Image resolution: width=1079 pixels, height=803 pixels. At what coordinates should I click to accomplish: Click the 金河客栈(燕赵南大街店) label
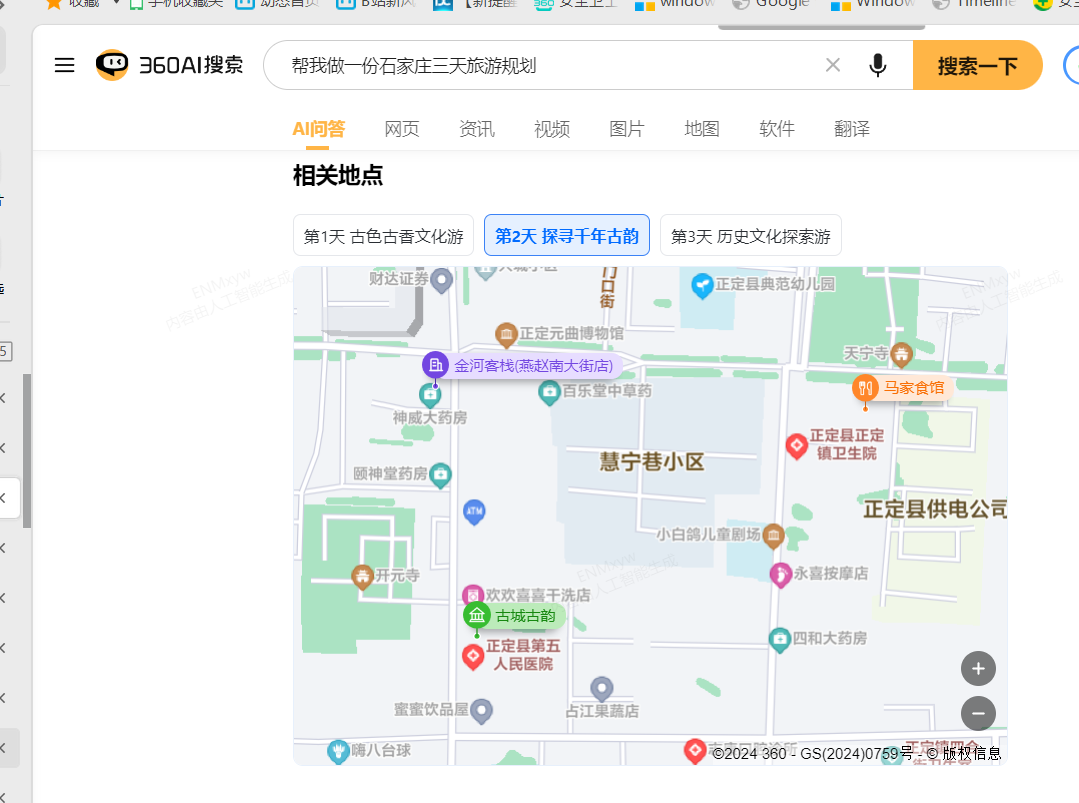tap(533, 365)
